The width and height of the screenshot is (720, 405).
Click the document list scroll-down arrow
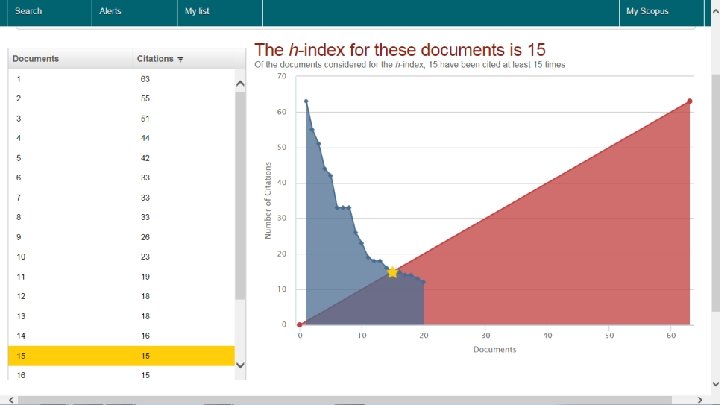[x=240, y=365]
